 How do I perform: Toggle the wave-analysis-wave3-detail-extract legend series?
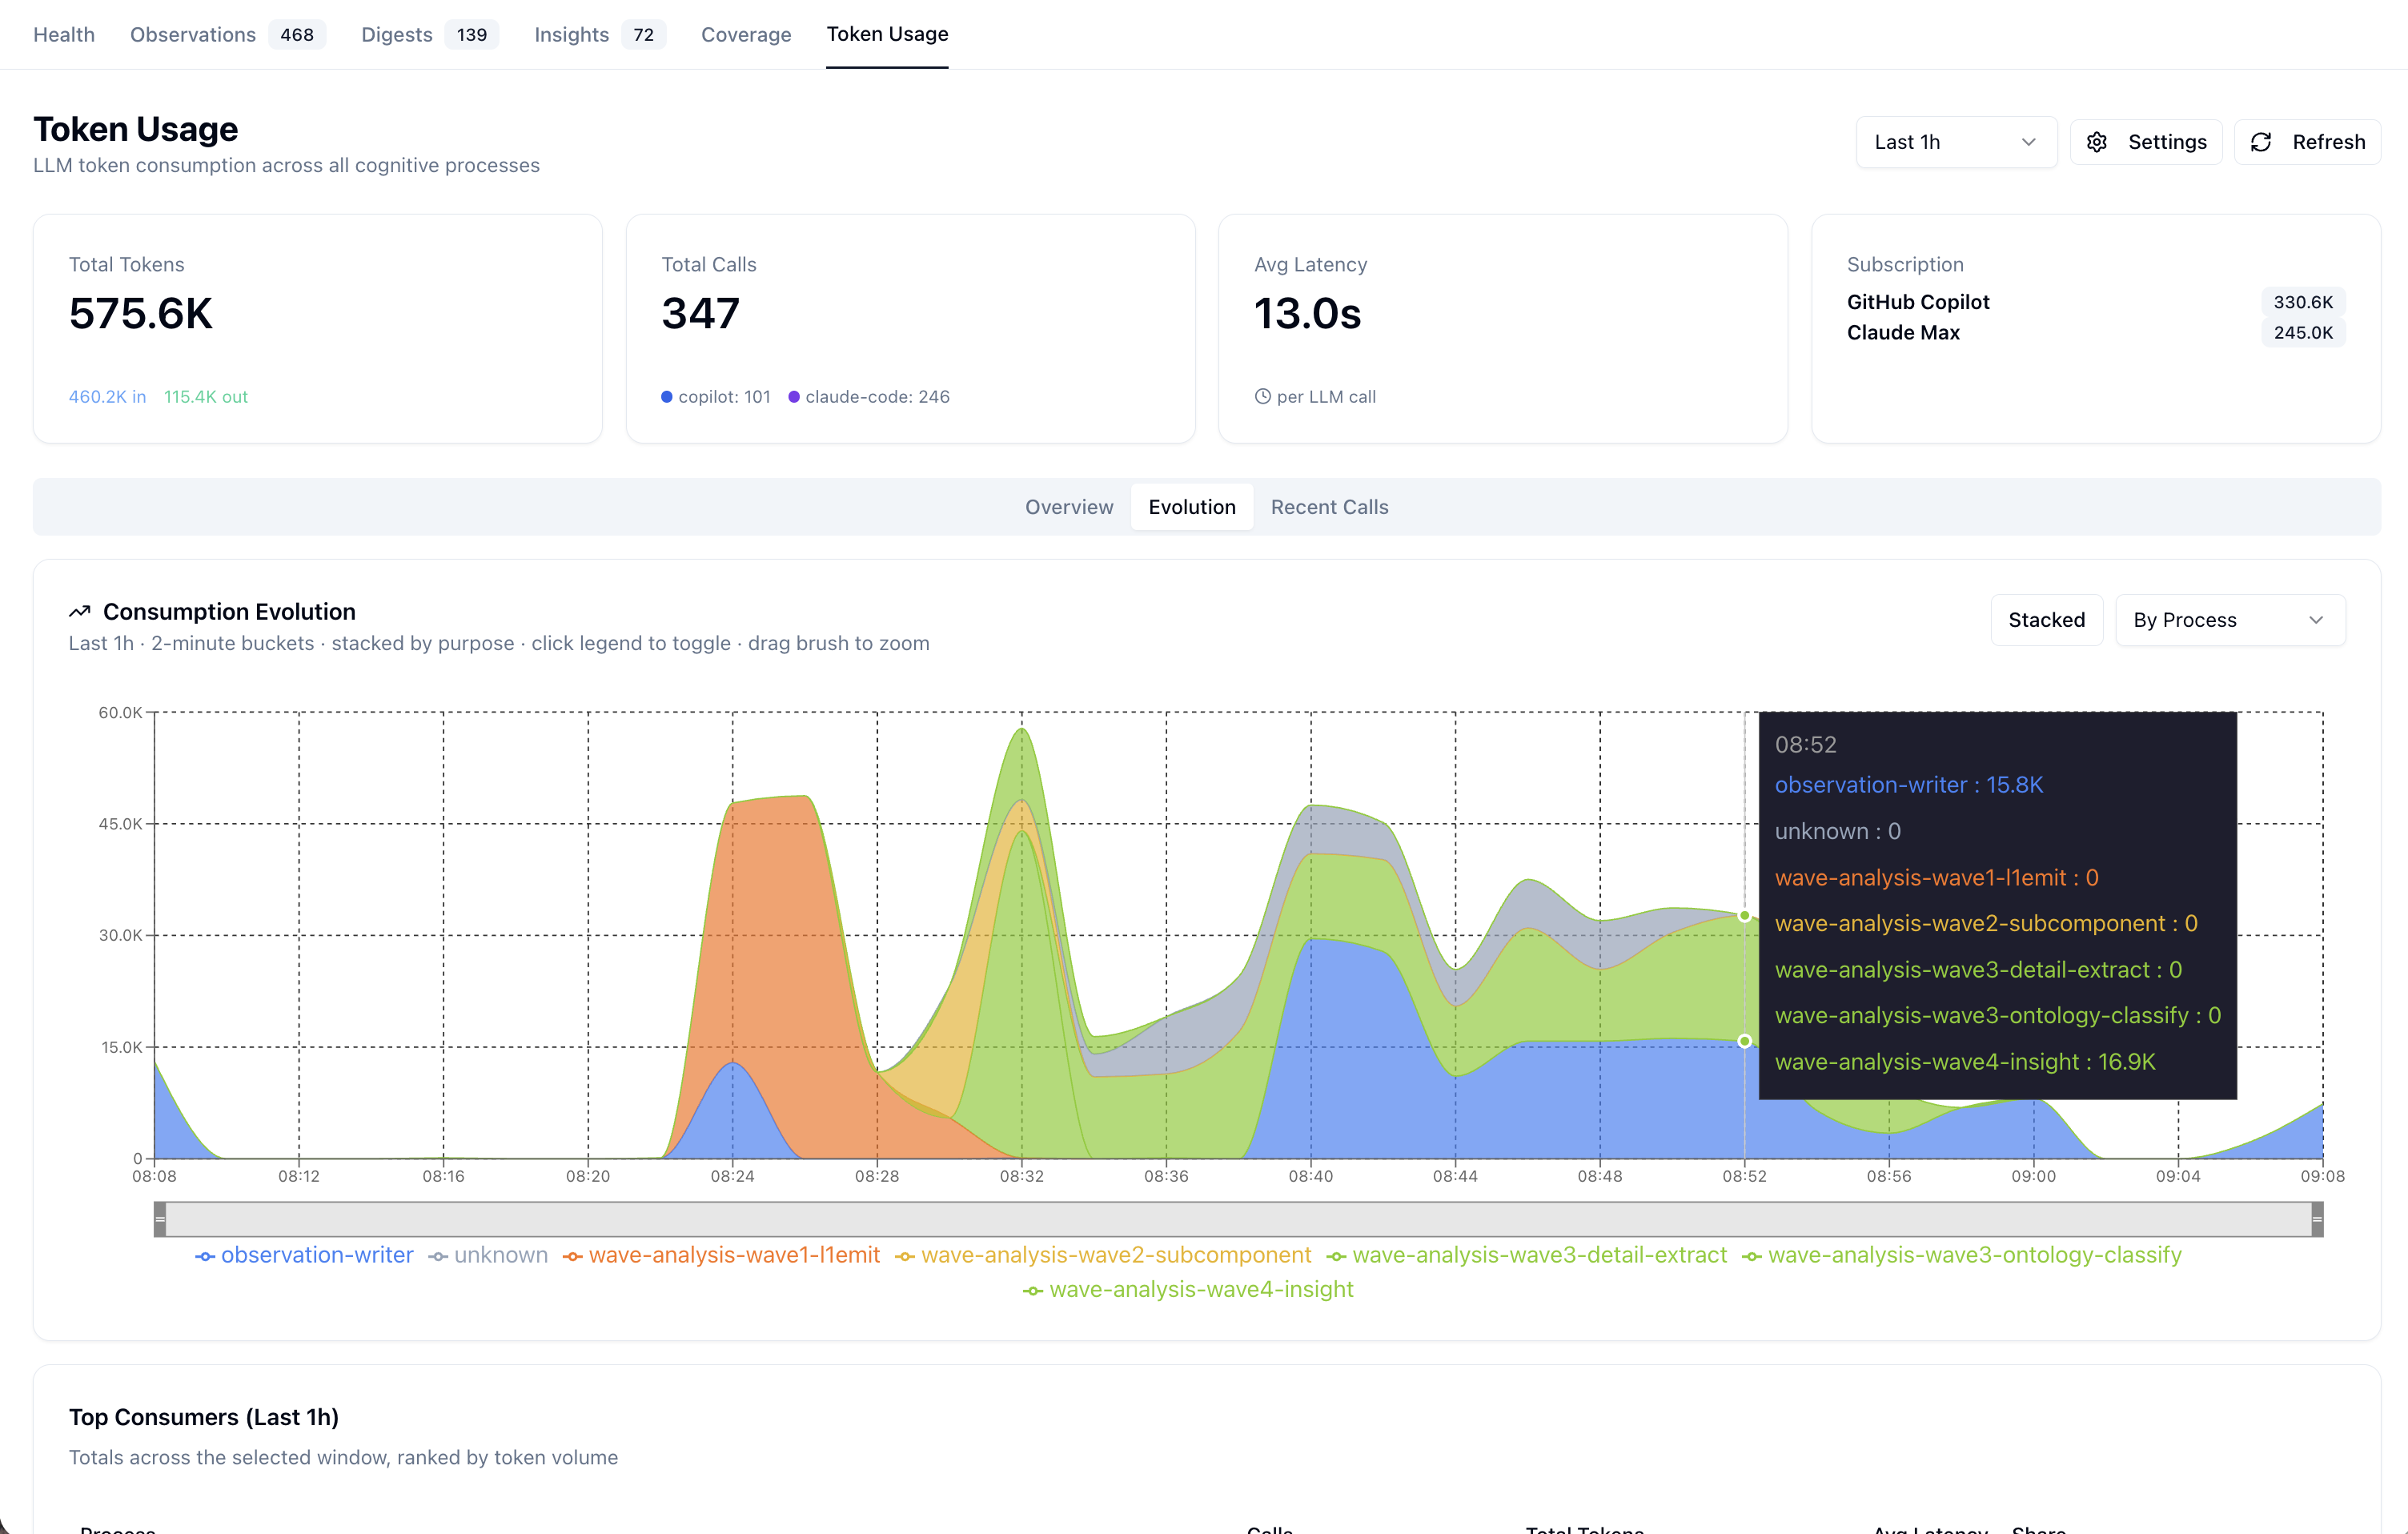(1527, 1255)
